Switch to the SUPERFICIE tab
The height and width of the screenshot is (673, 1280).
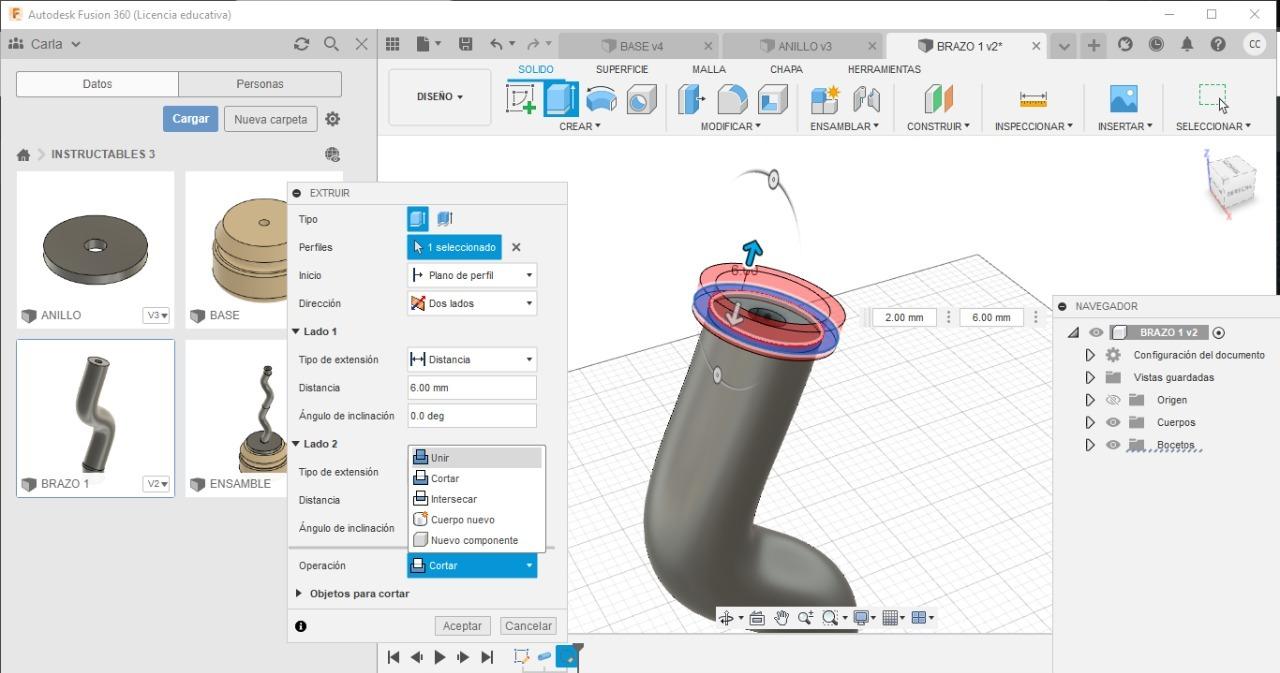tap(622, 69)
